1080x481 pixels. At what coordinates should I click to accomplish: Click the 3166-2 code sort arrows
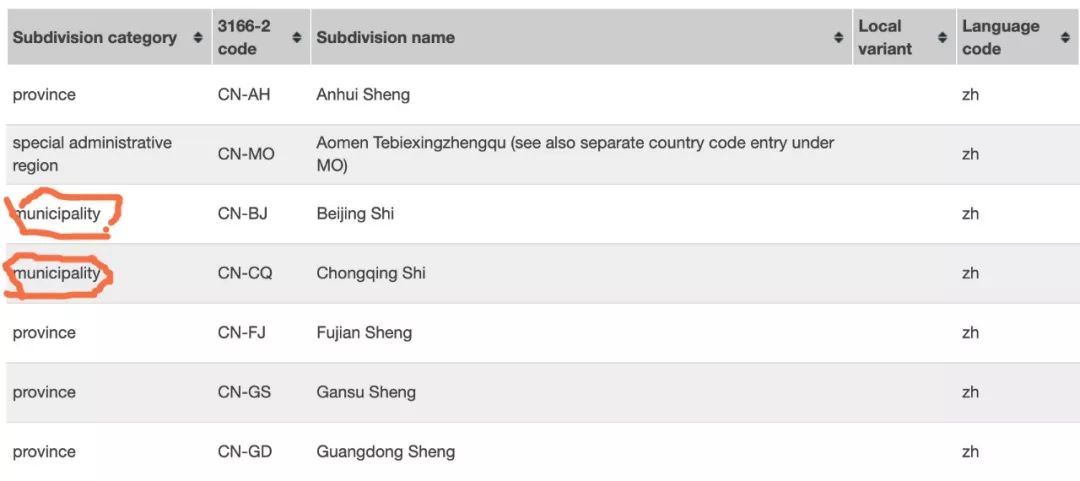(297, 37)
